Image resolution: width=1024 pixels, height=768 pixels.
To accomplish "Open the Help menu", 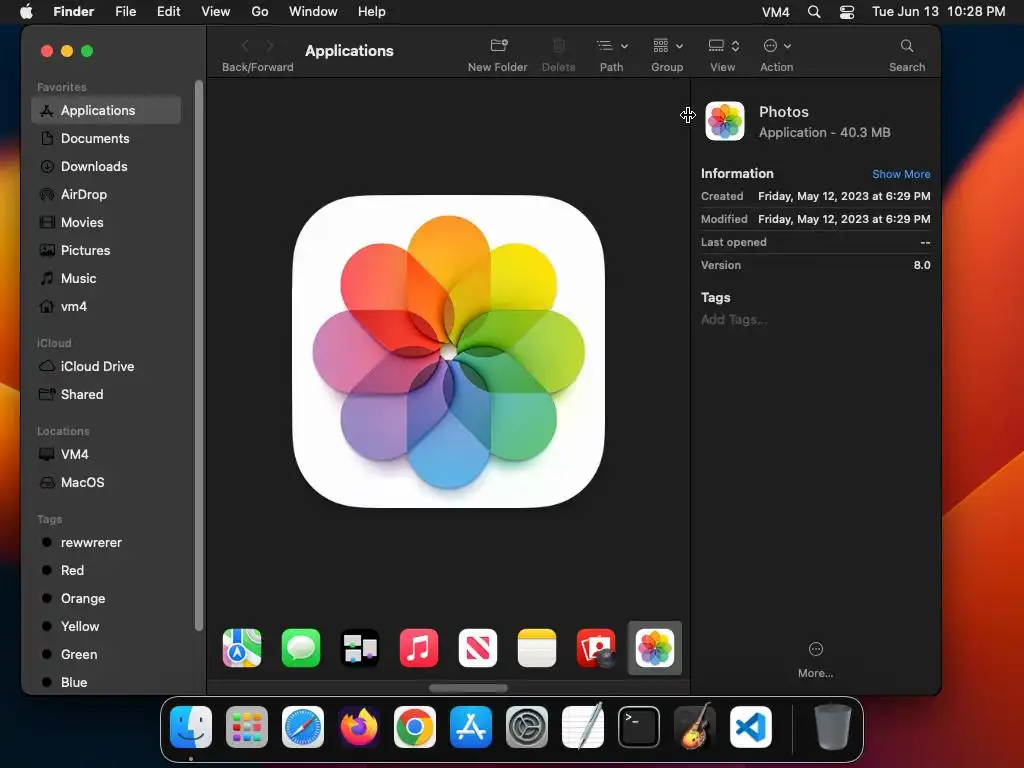I will coord(372,12).
